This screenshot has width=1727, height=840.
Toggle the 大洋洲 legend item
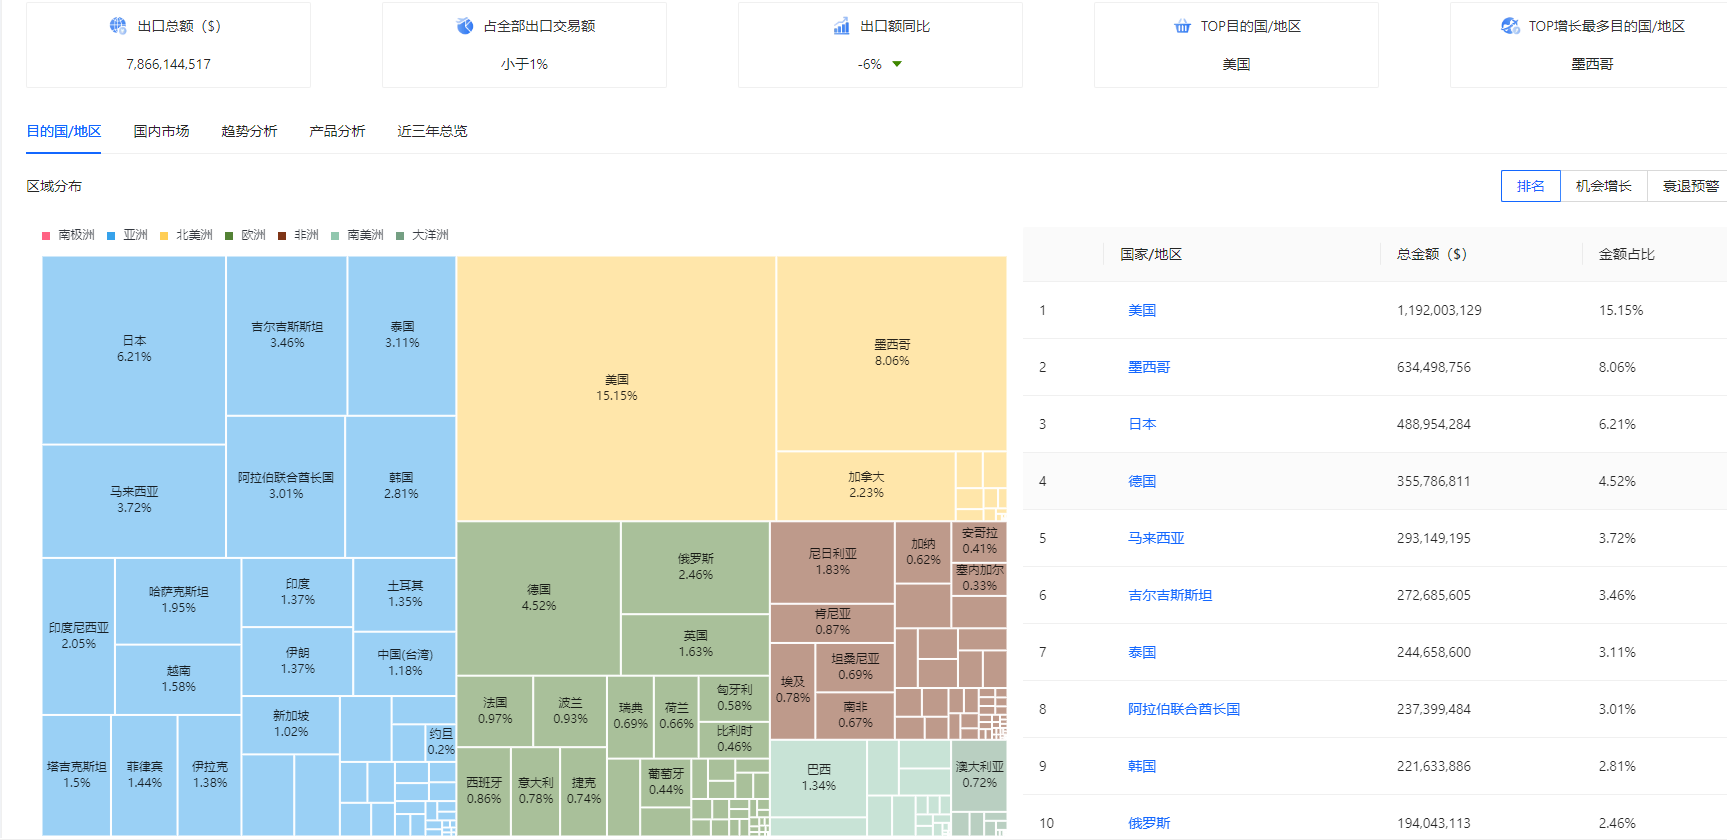[422, 235]
